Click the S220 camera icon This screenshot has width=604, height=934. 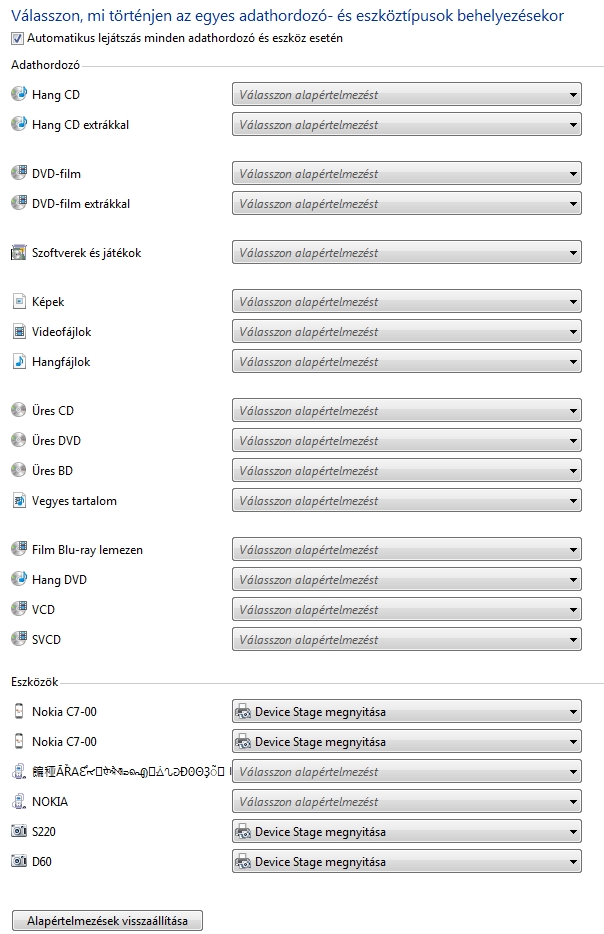point(19,831)
